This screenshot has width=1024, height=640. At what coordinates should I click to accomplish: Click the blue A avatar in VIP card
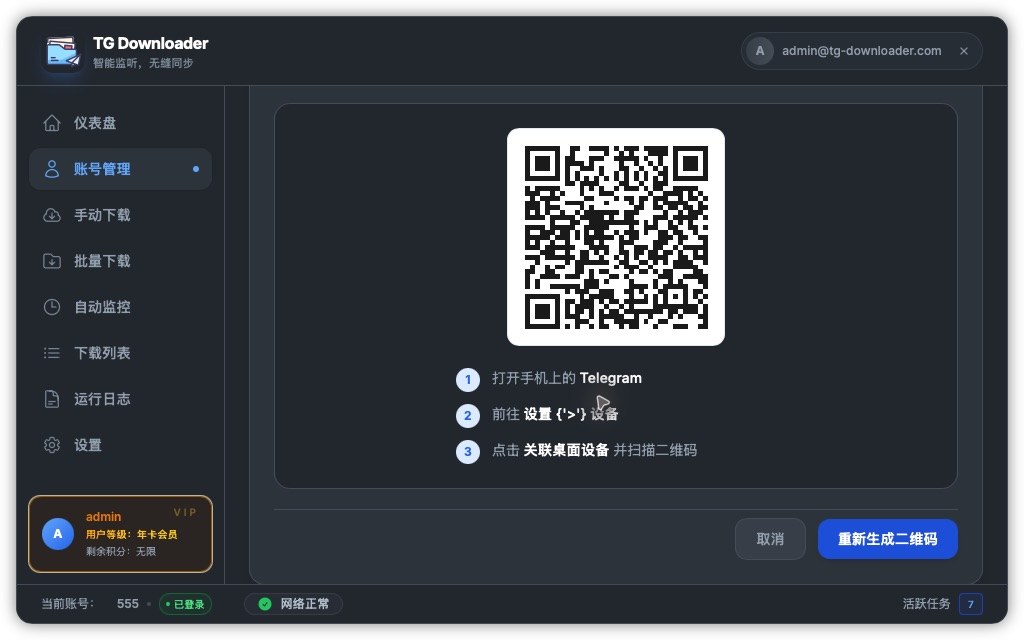[x=57, y=534]
